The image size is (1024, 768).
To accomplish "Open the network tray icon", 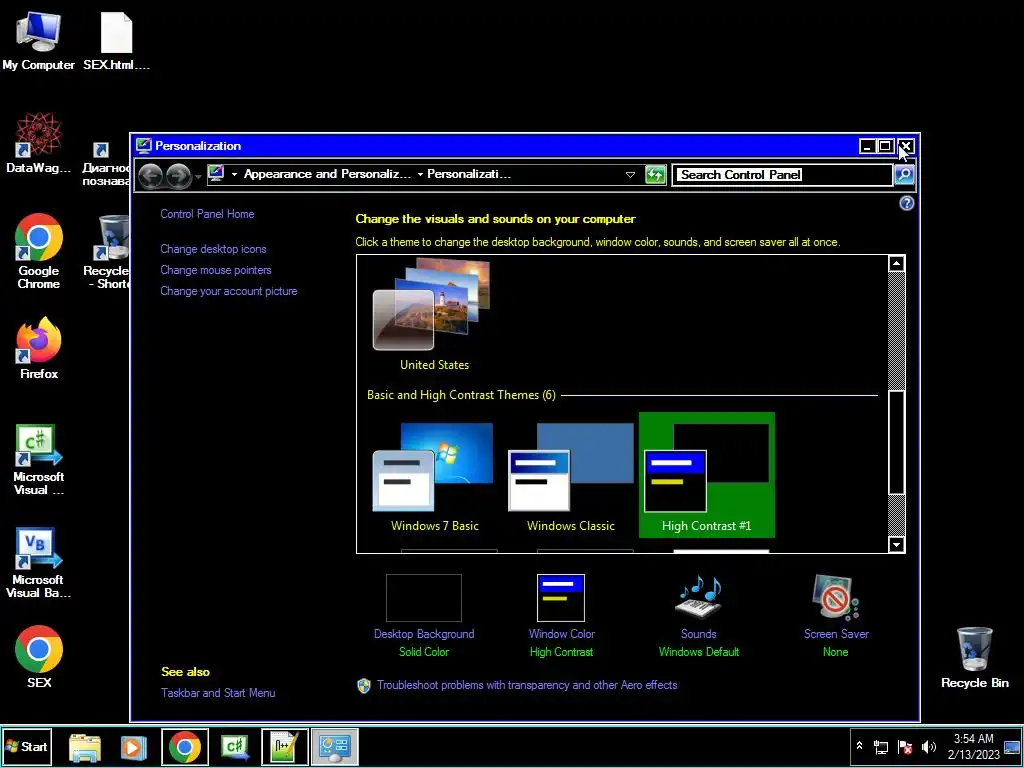I will [881, 747].
